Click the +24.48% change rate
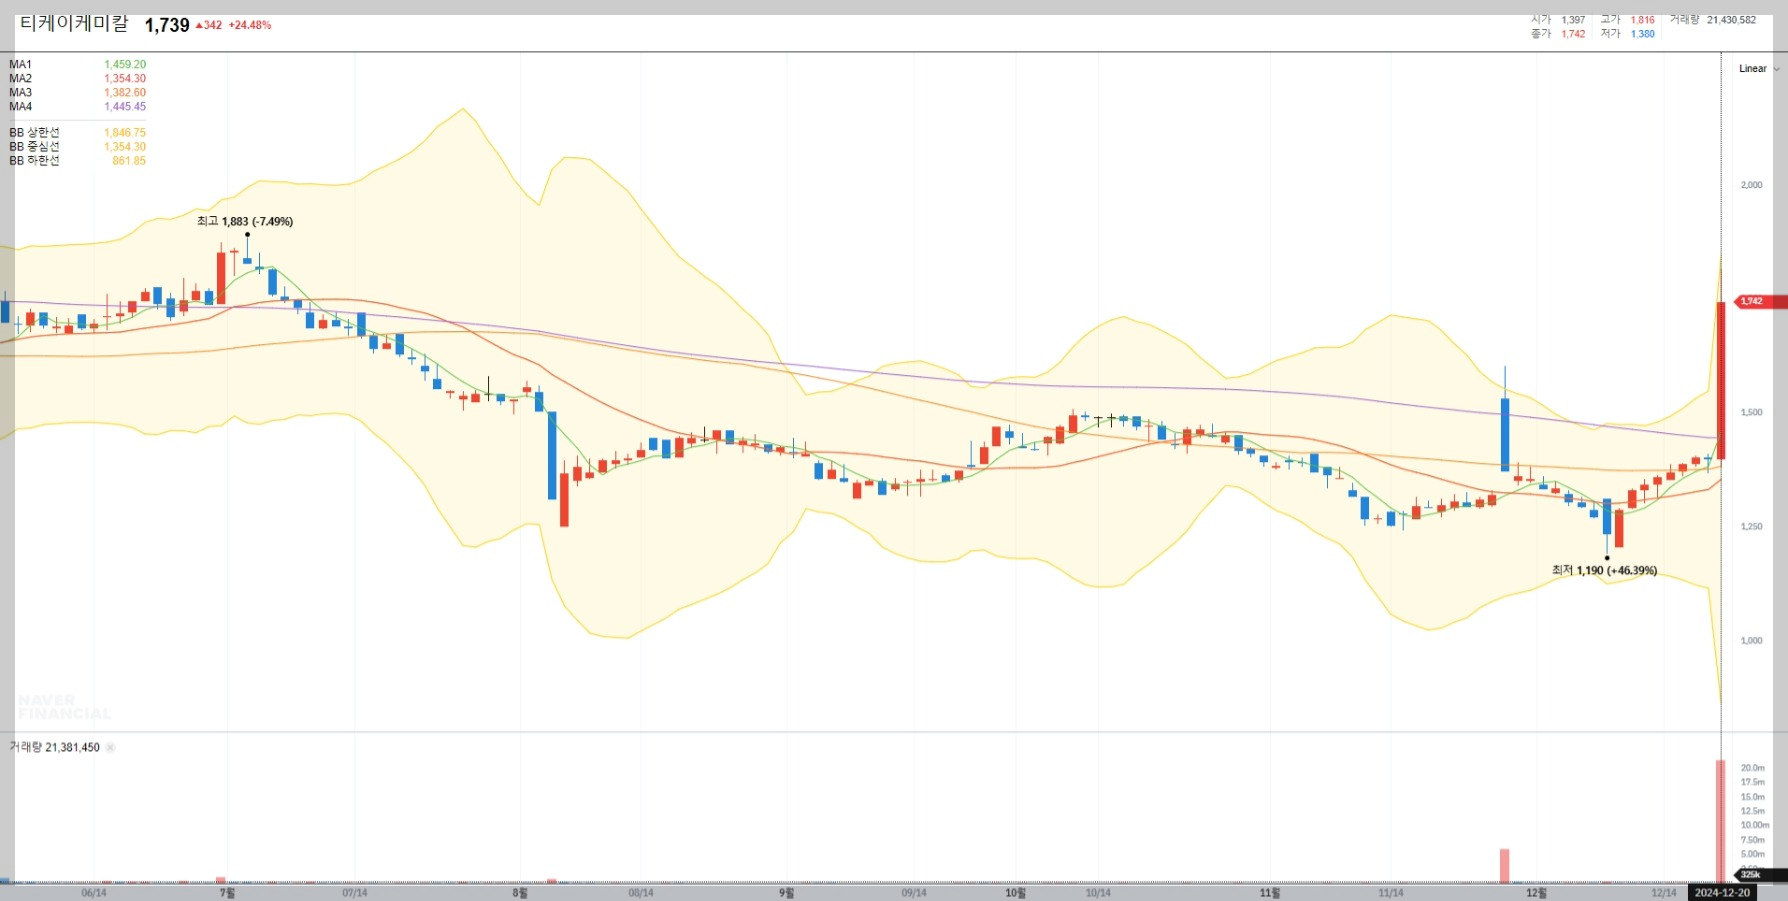Screen dimensions: 1788x901 (250, 25)
